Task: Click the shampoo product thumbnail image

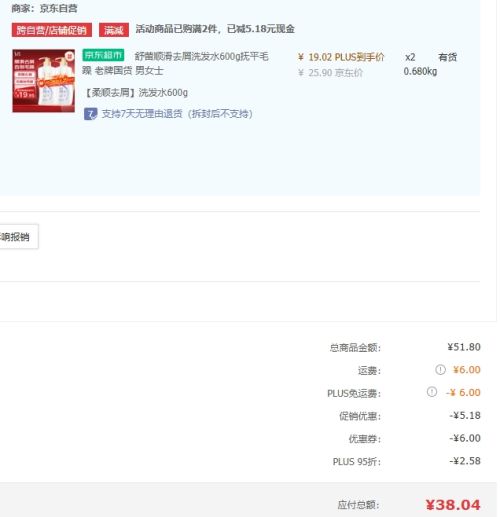Action: [44, 81]
